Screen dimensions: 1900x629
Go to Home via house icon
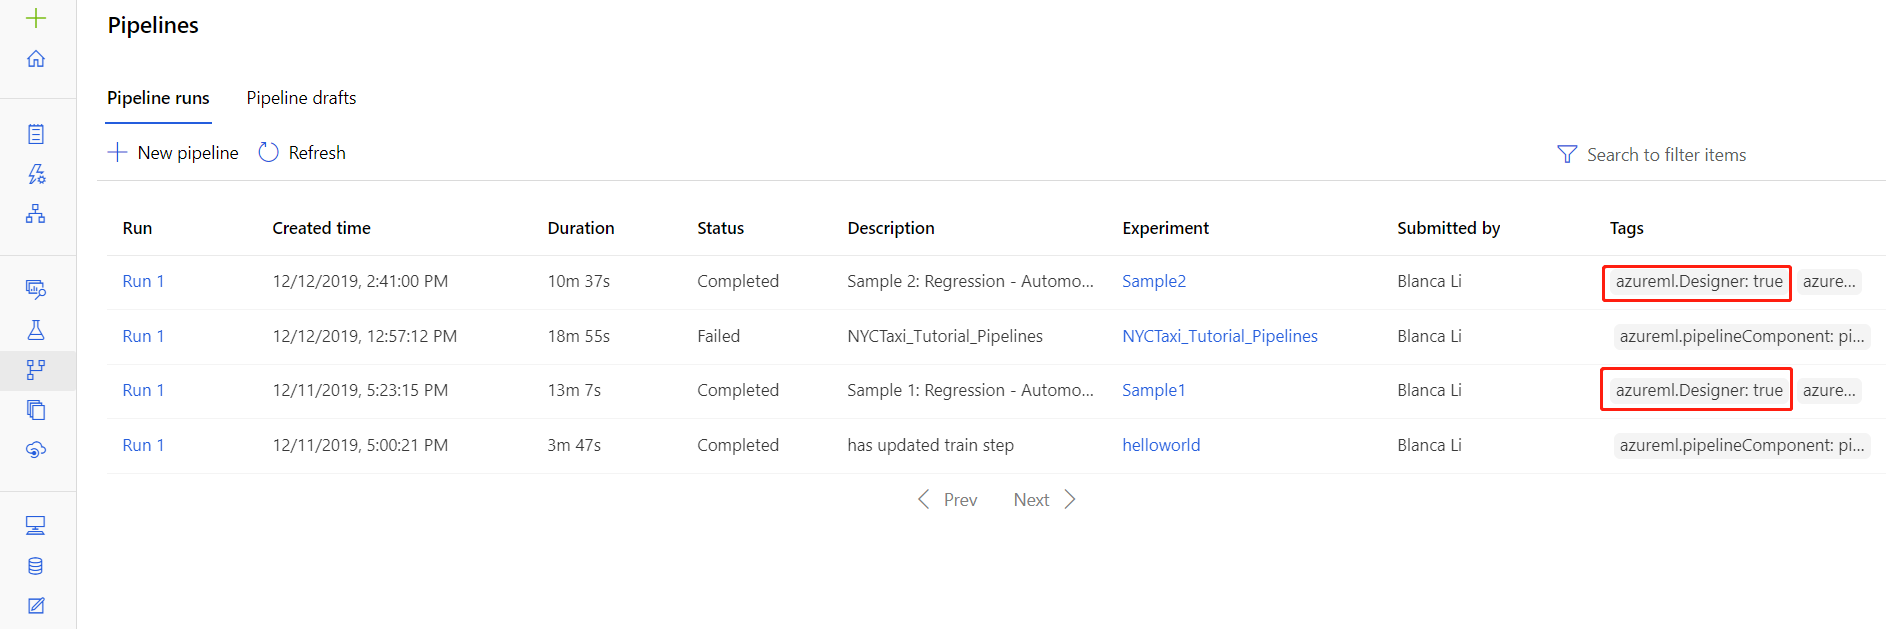(36, 59)
